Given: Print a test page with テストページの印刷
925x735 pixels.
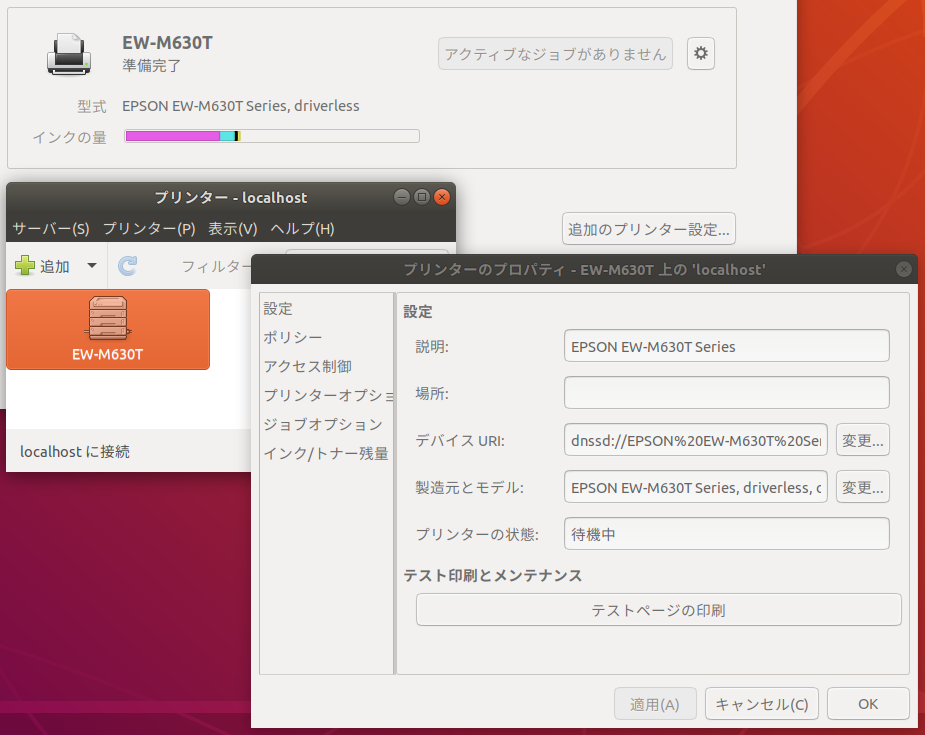Looking at the screenshot, I should [658, 609].
